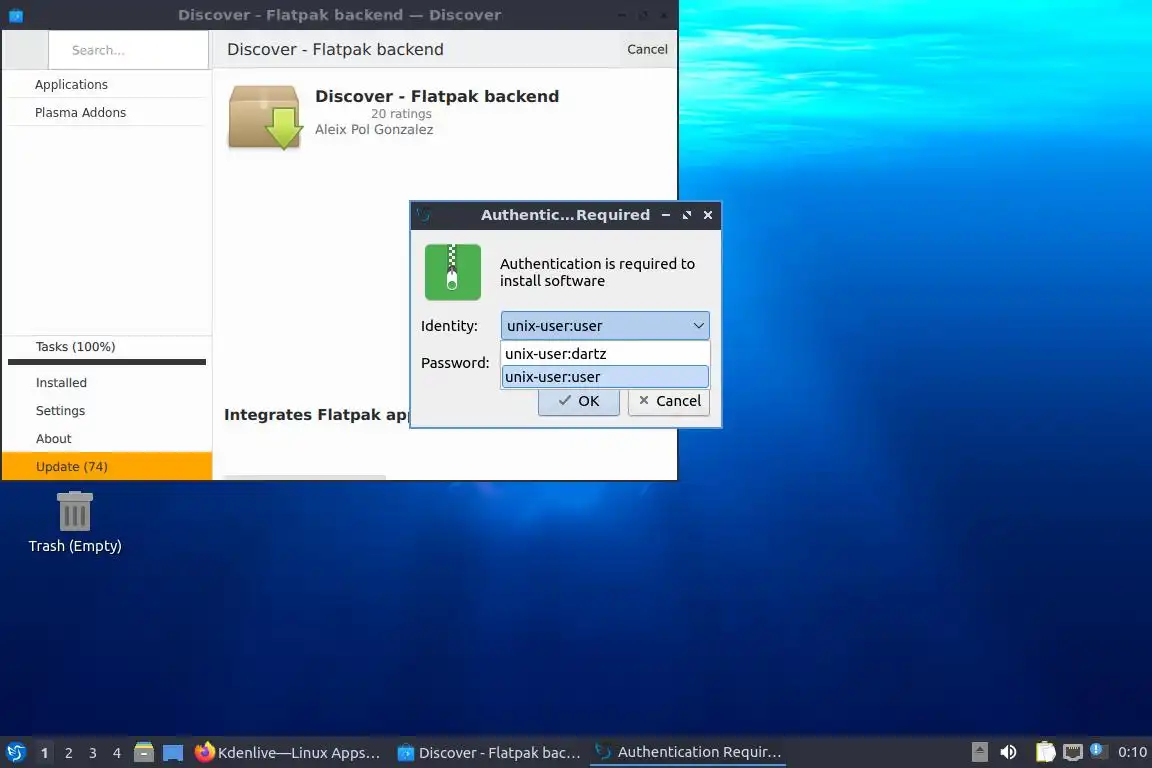Open the Trash (Empty) desktop icon
This screenshot has width=1152, height=768.
(x=75, y=522)
